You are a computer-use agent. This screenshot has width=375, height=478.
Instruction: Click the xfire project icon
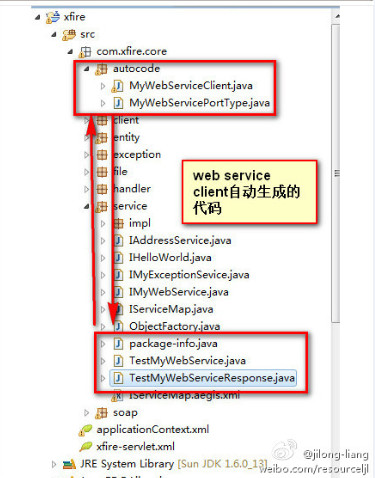pos(53,17)
